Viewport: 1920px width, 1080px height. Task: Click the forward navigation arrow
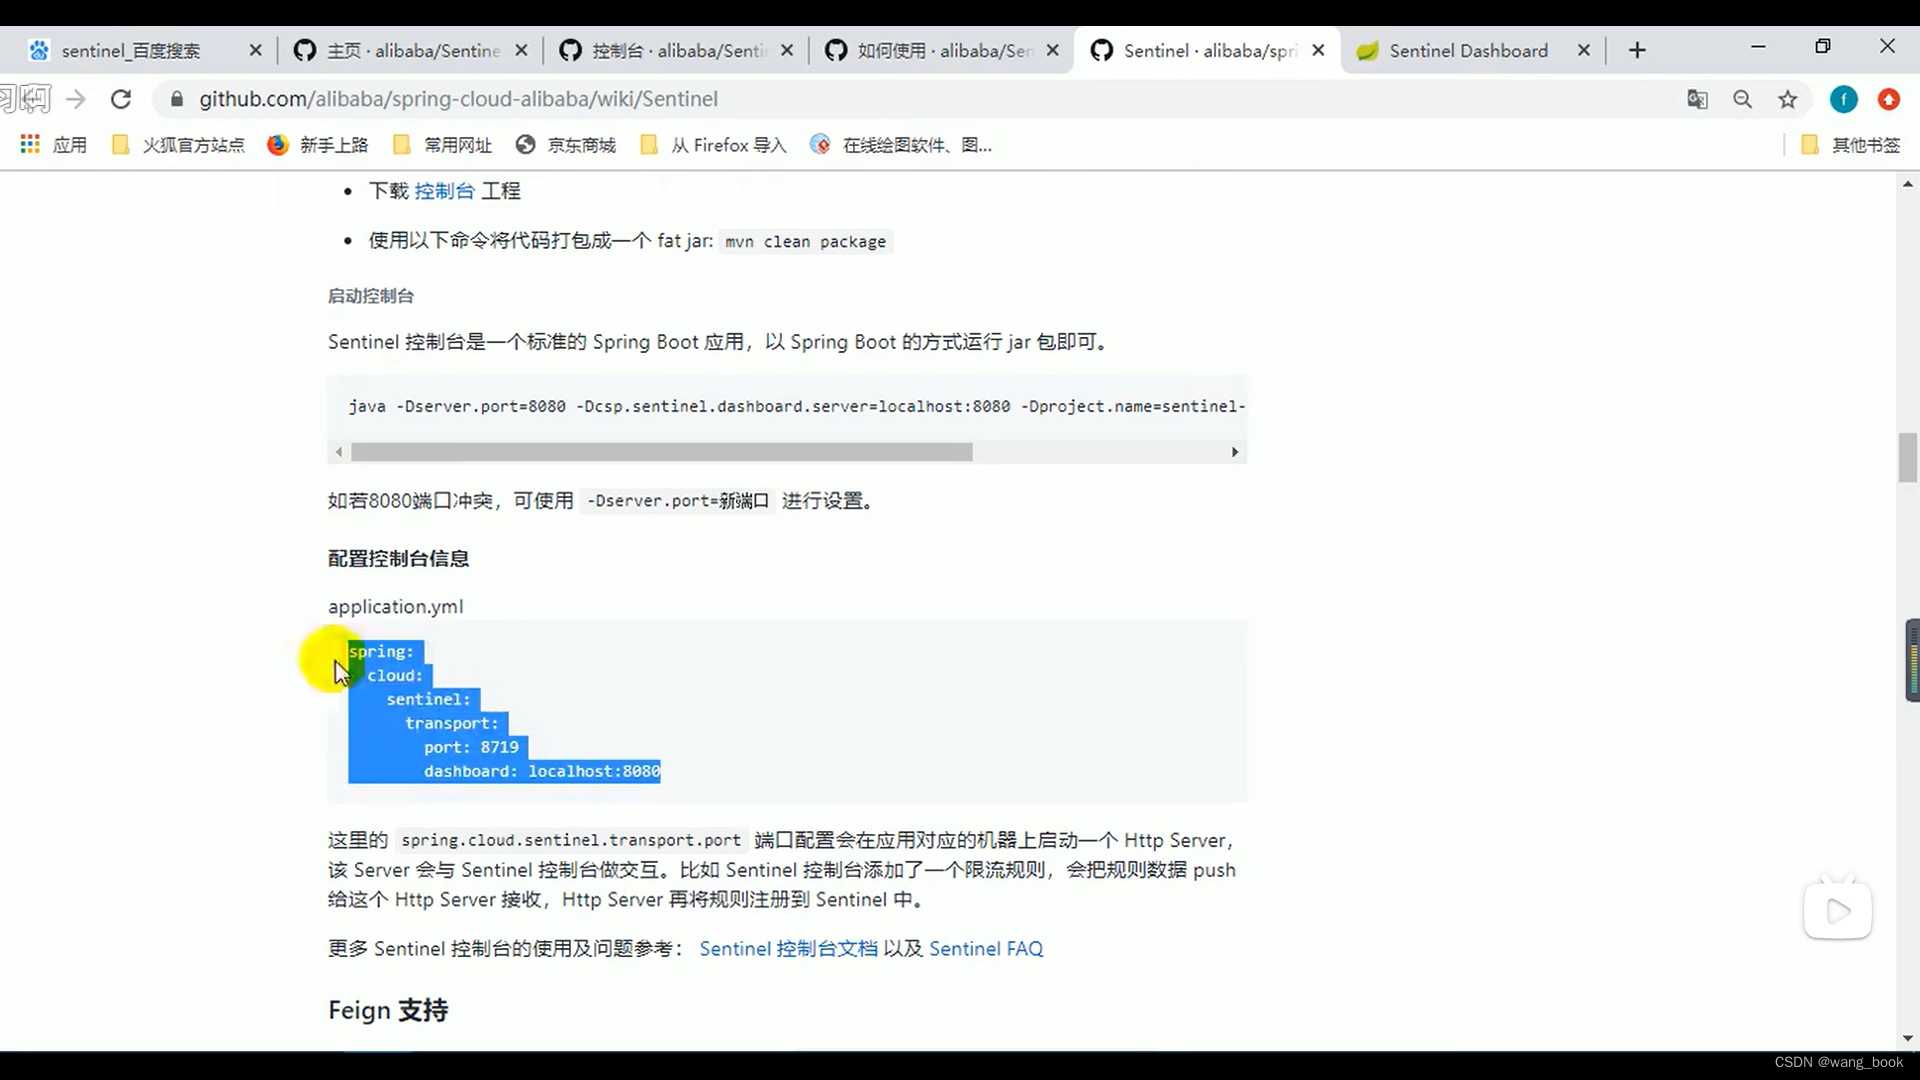coord(76,99)
